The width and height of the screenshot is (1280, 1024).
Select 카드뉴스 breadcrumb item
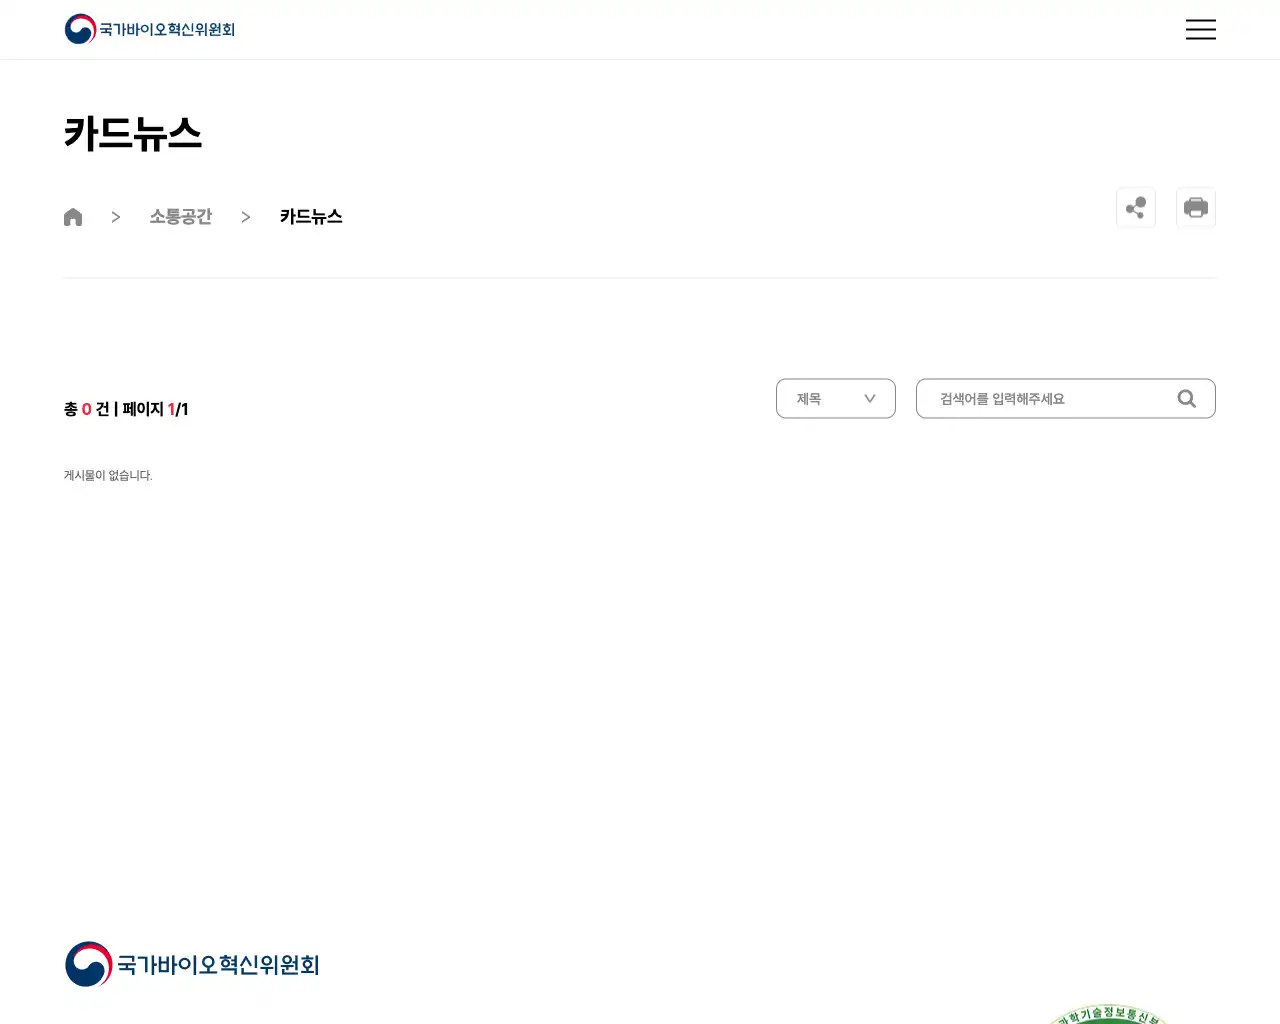pyautogui.click(x=311, y=217)
